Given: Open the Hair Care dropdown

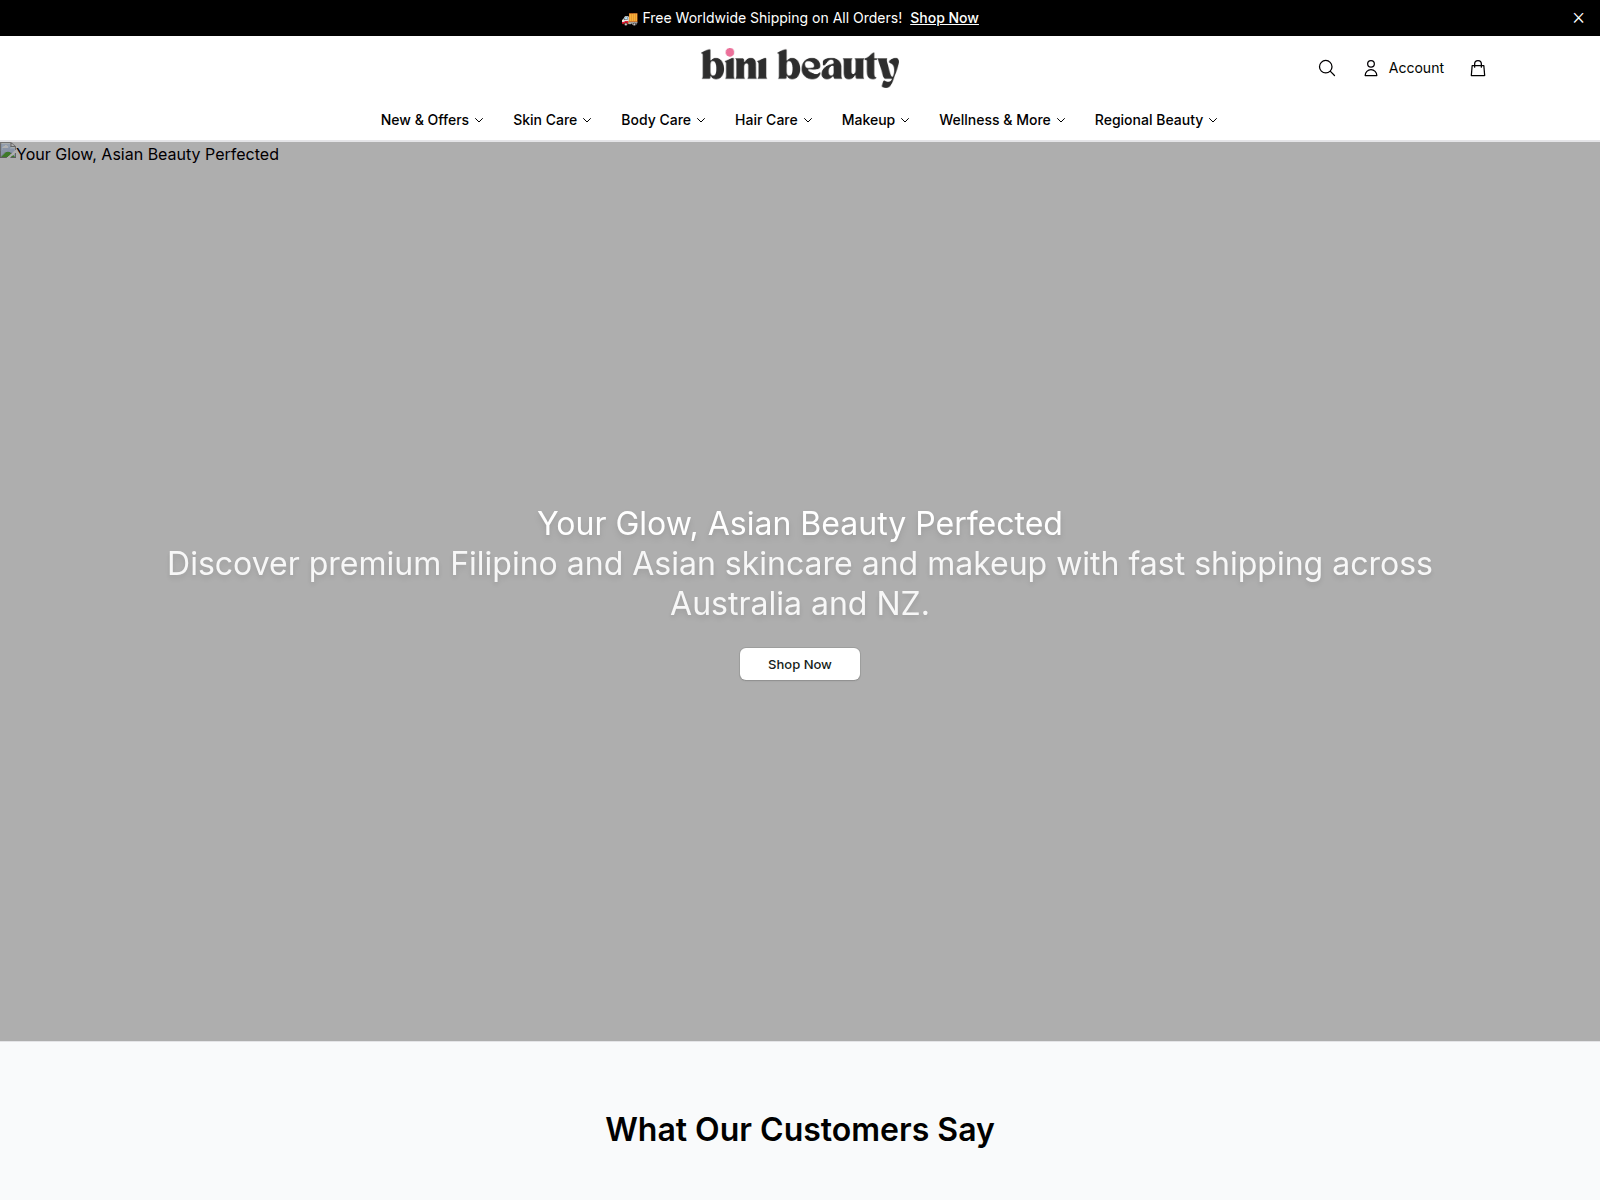Looking at the screenshot, I should 774,120.
